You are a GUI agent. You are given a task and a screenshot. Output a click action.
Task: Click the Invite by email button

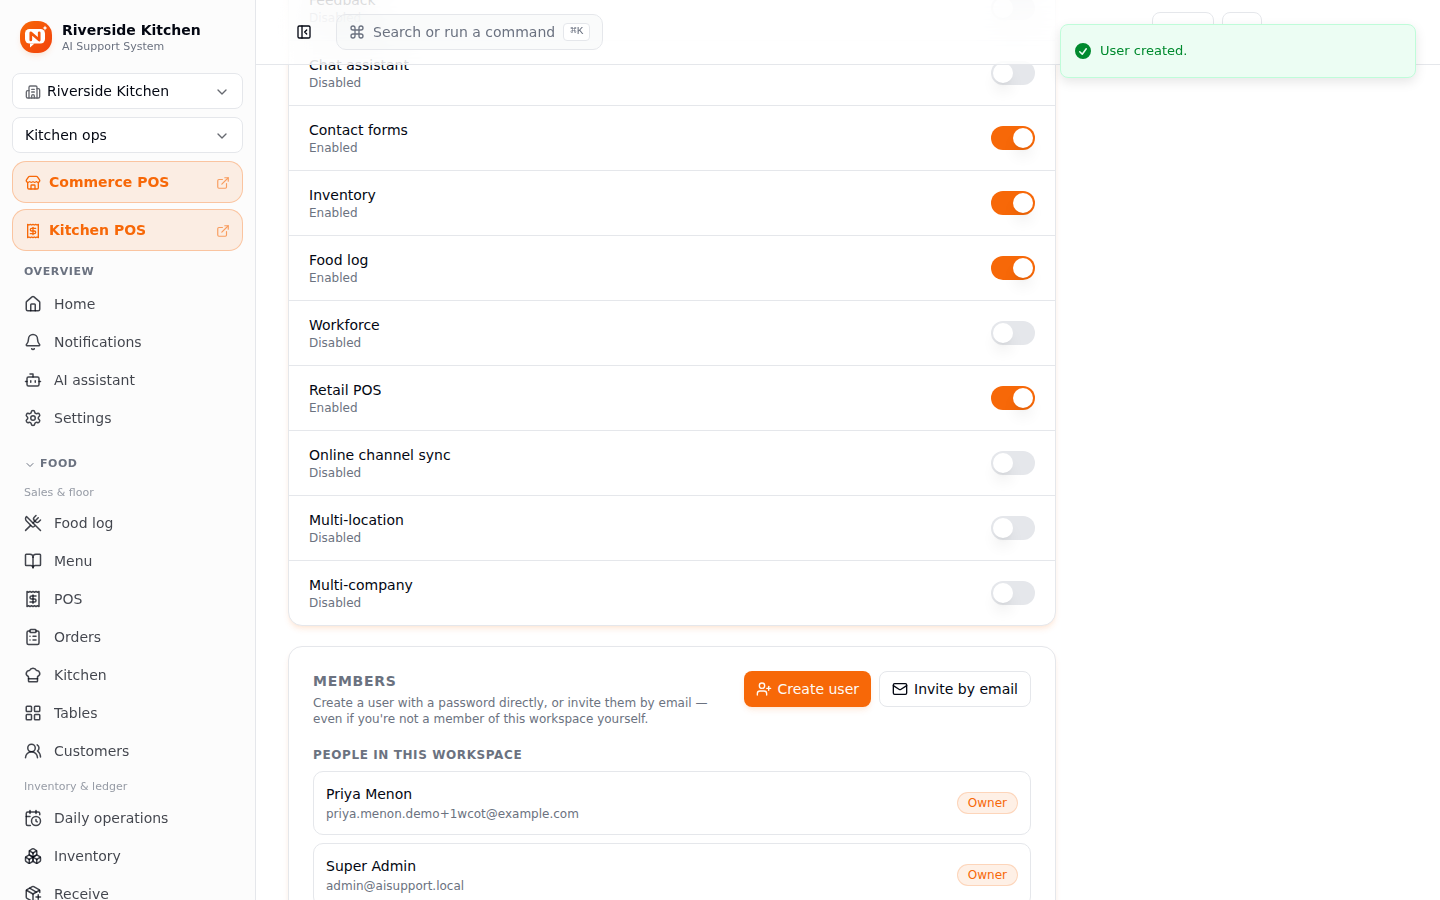955,689
